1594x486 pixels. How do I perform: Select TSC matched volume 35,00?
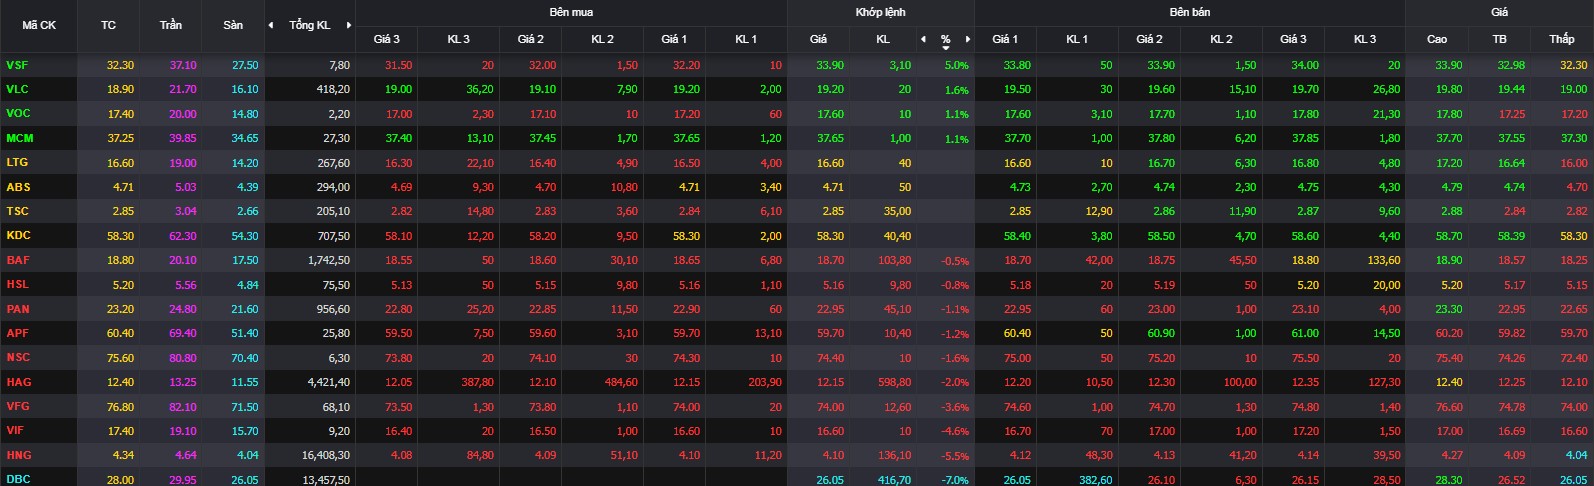point(897,211)
